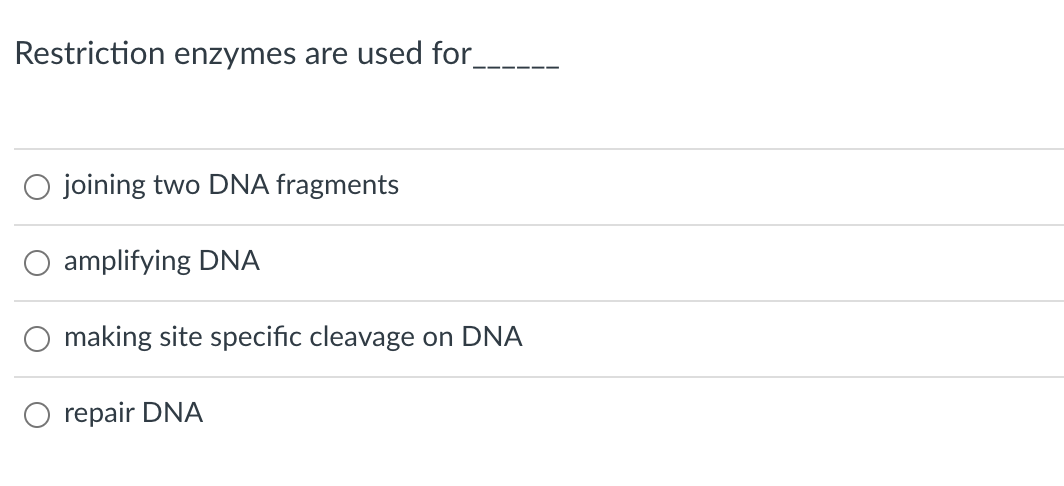The height and width of the screenshot is (486, 1064).
Task: Choose the 'amplifying DNA' radio button
Action: click(x=37, y=263)
